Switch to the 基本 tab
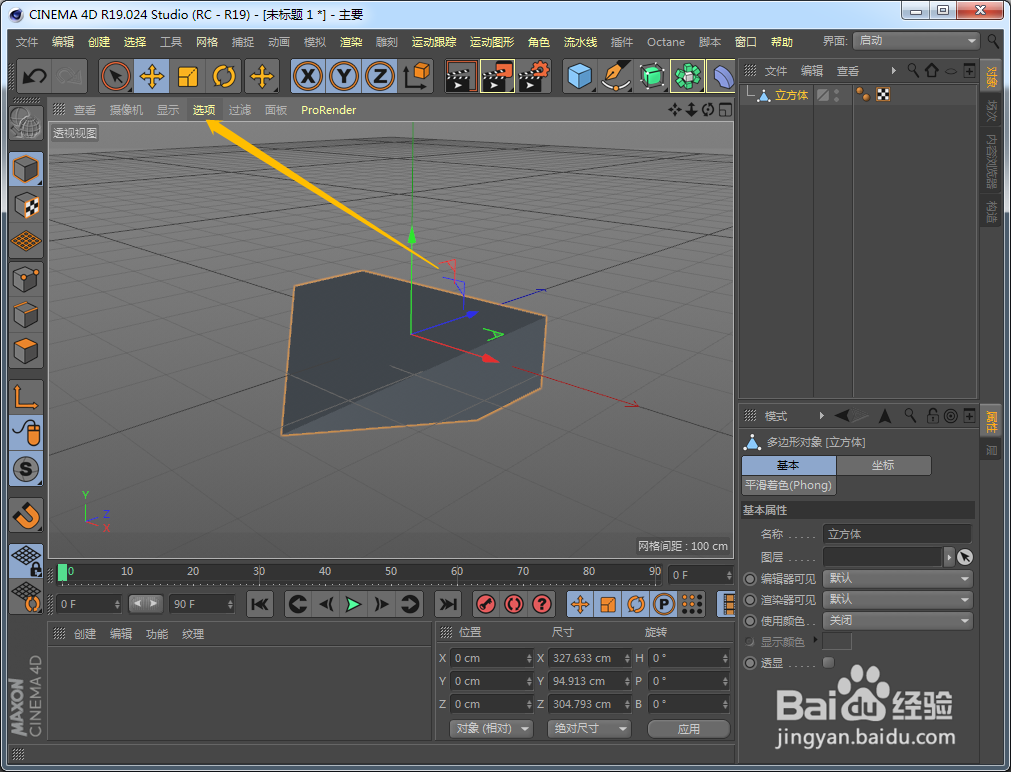 tap(789, 465)
